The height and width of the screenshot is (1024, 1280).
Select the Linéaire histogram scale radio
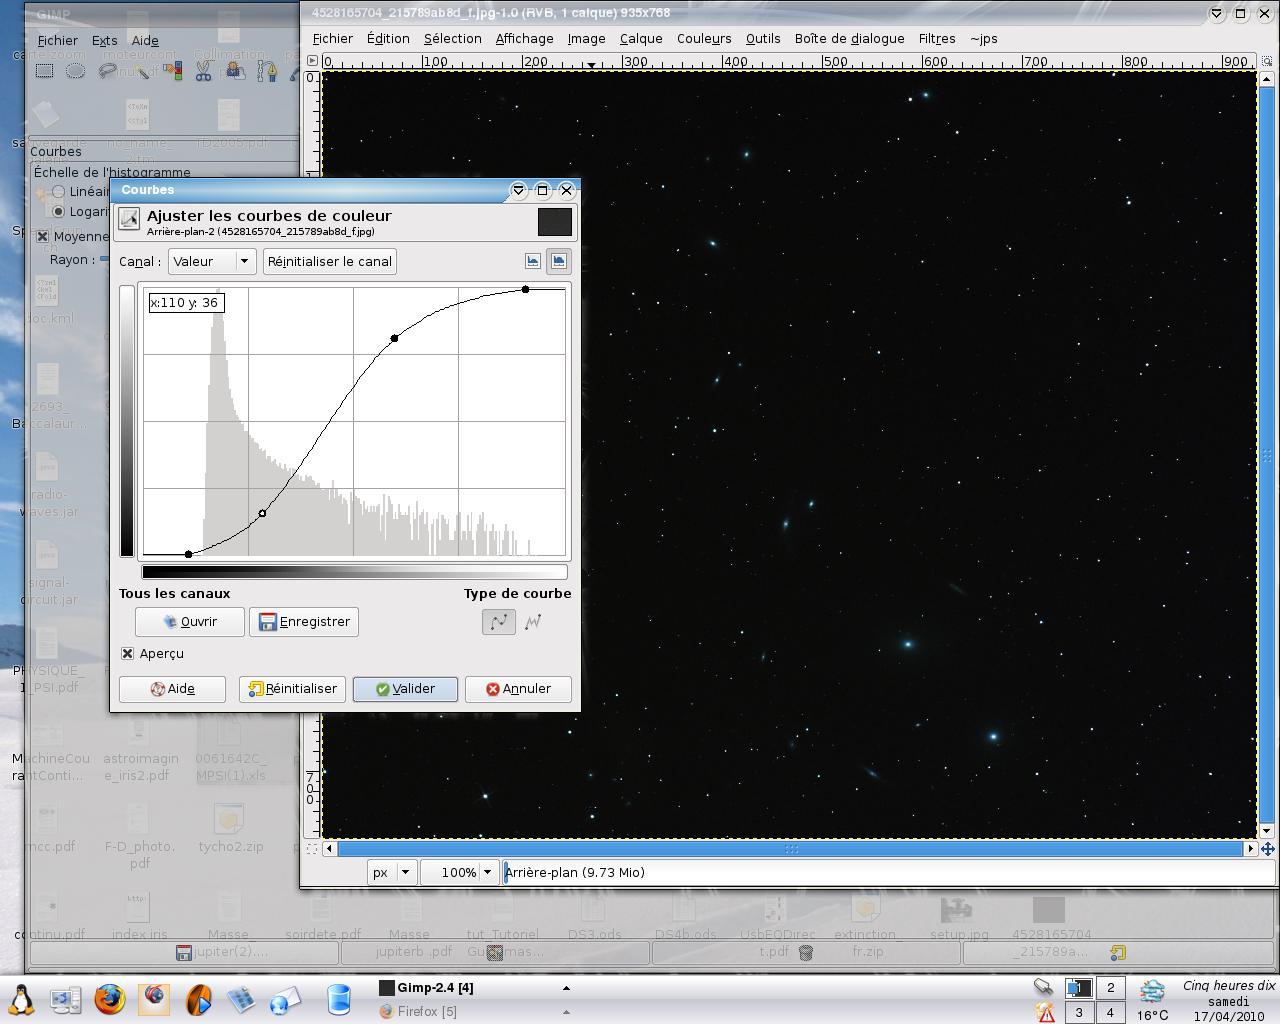(58, 192)
